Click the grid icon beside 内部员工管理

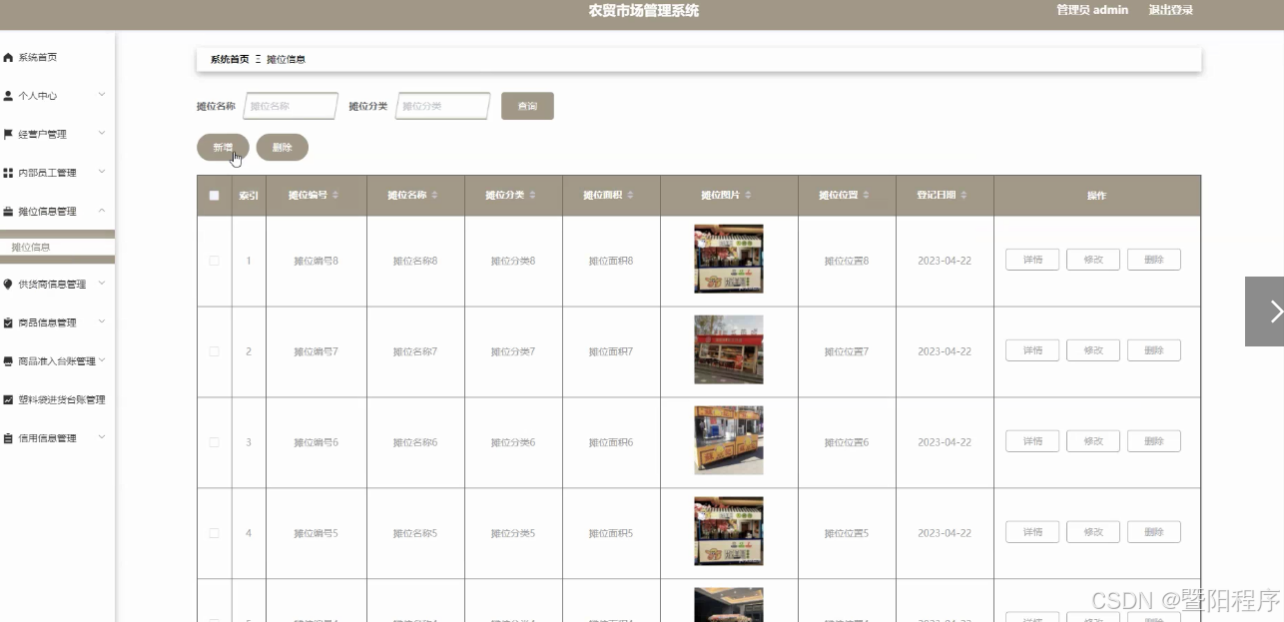(x=8, y=173)
